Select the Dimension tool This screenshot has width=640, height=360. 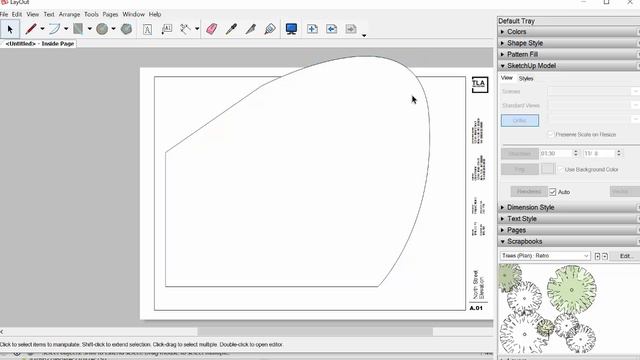coord(186,29)
